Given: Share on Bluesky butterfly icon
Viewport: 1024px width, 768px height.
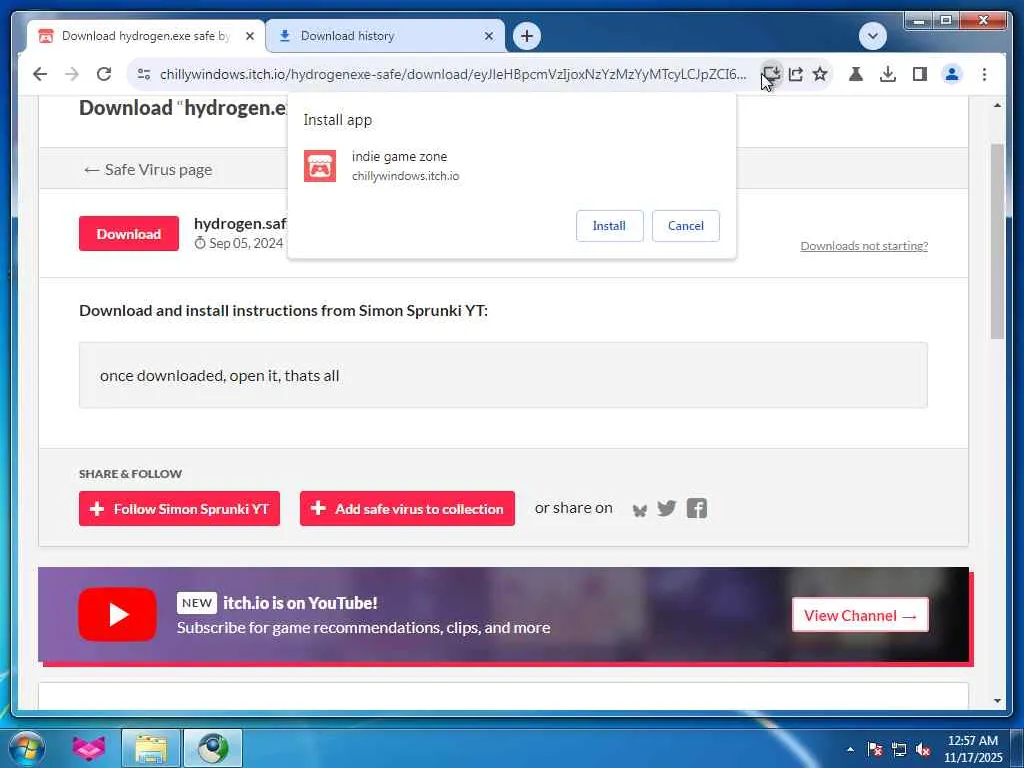Looking at the screenshot, I should (640, 509).
